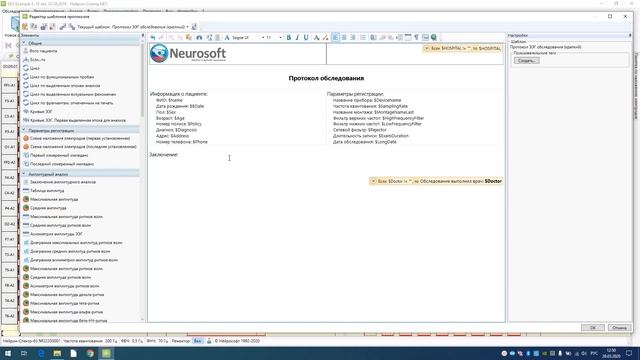
Task: Collapse the 'Общие' elements group
Action: [x=24, y=43]
